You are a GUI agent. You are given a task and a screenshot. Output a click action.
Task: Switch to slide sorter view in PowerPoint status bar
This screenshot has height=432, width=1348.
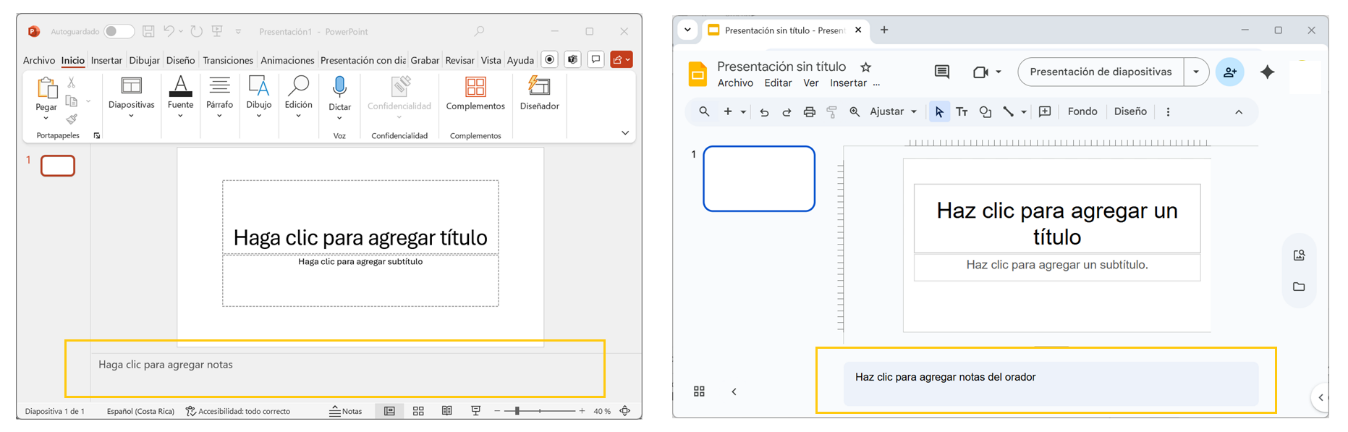[x=418, y=411]
